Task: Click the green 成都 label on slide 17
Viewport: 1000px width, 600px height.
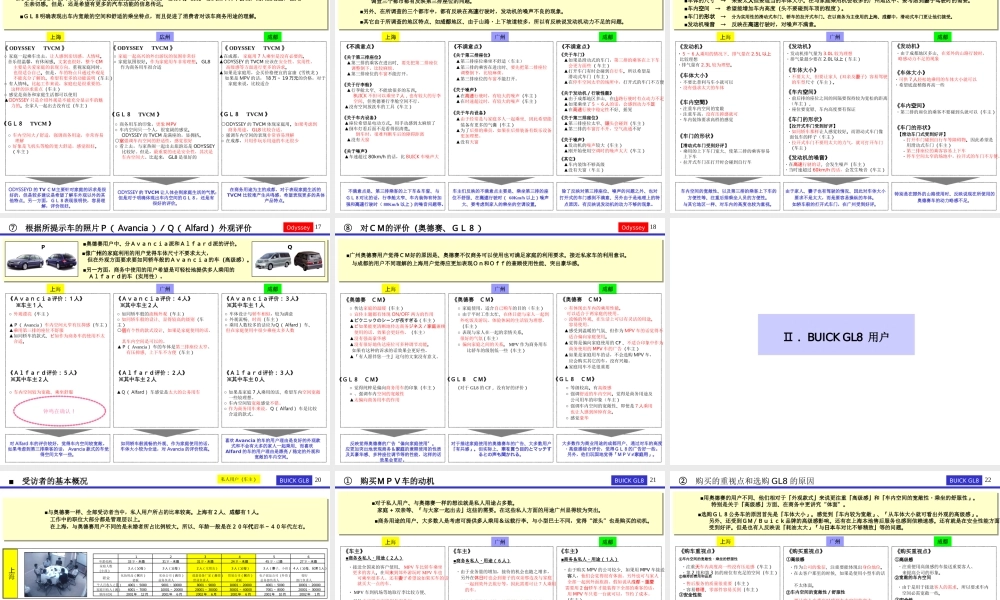Action: [x=273, y=289]
